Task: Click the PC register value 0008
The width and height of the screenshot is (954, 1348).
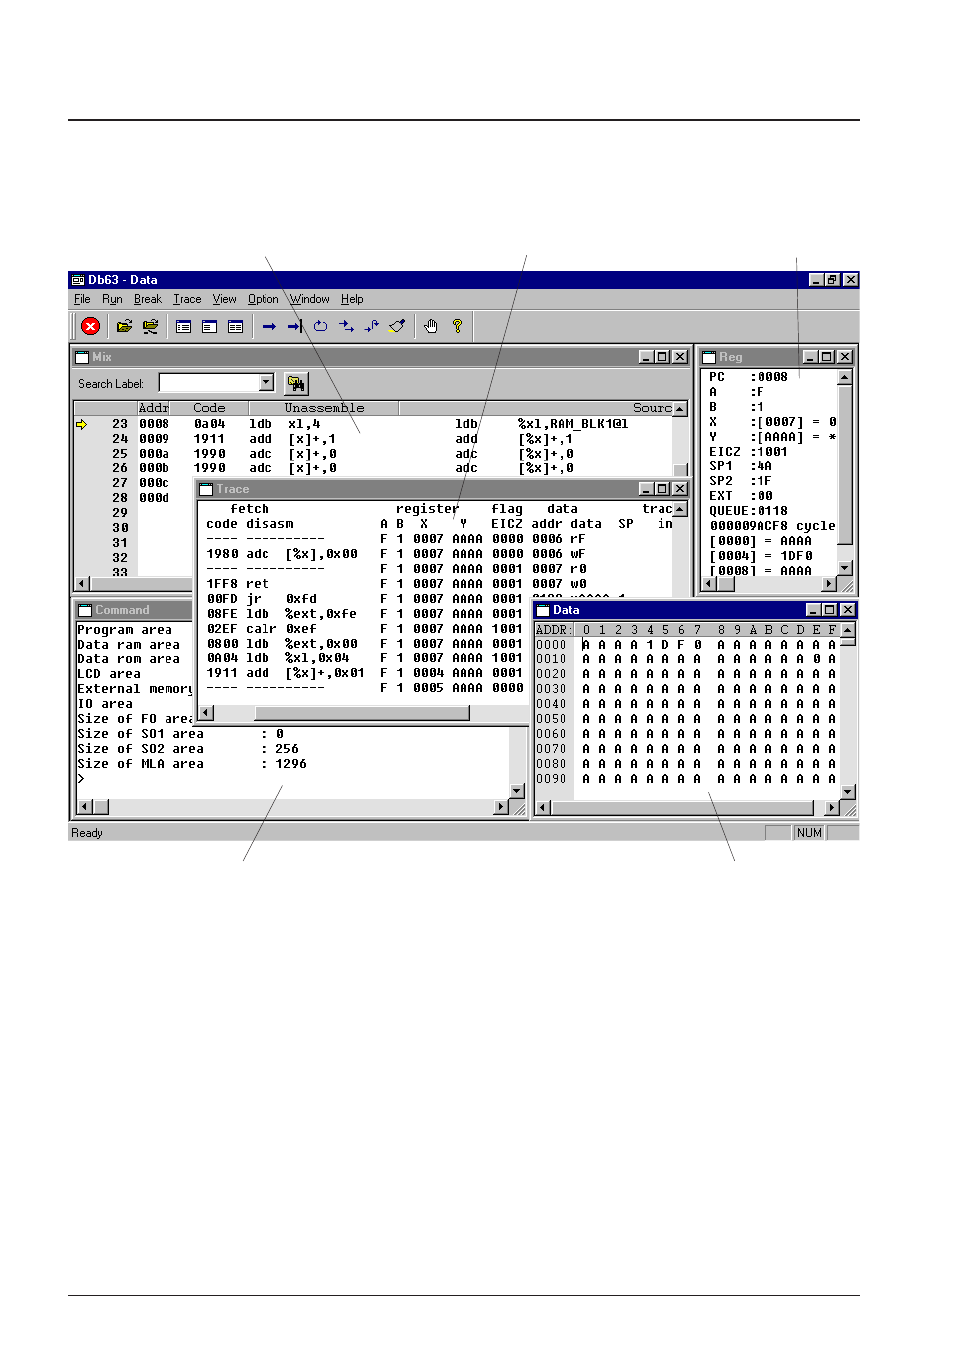Action: tap(772, 377)
